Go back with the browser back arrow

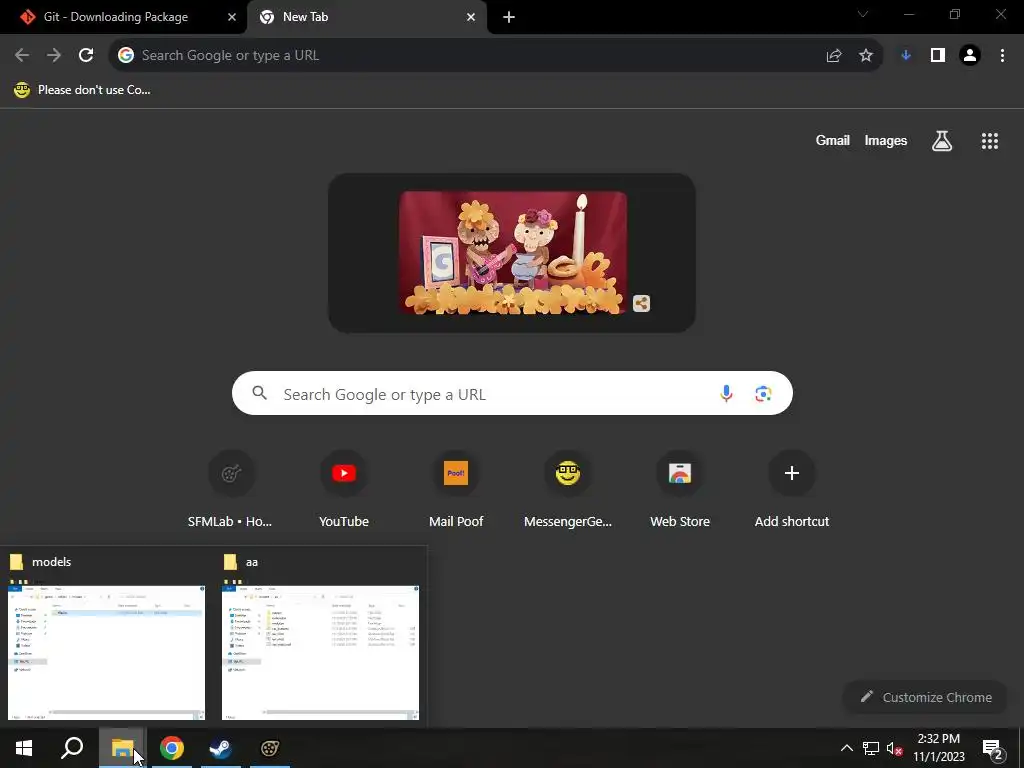[x=22, y=56]
